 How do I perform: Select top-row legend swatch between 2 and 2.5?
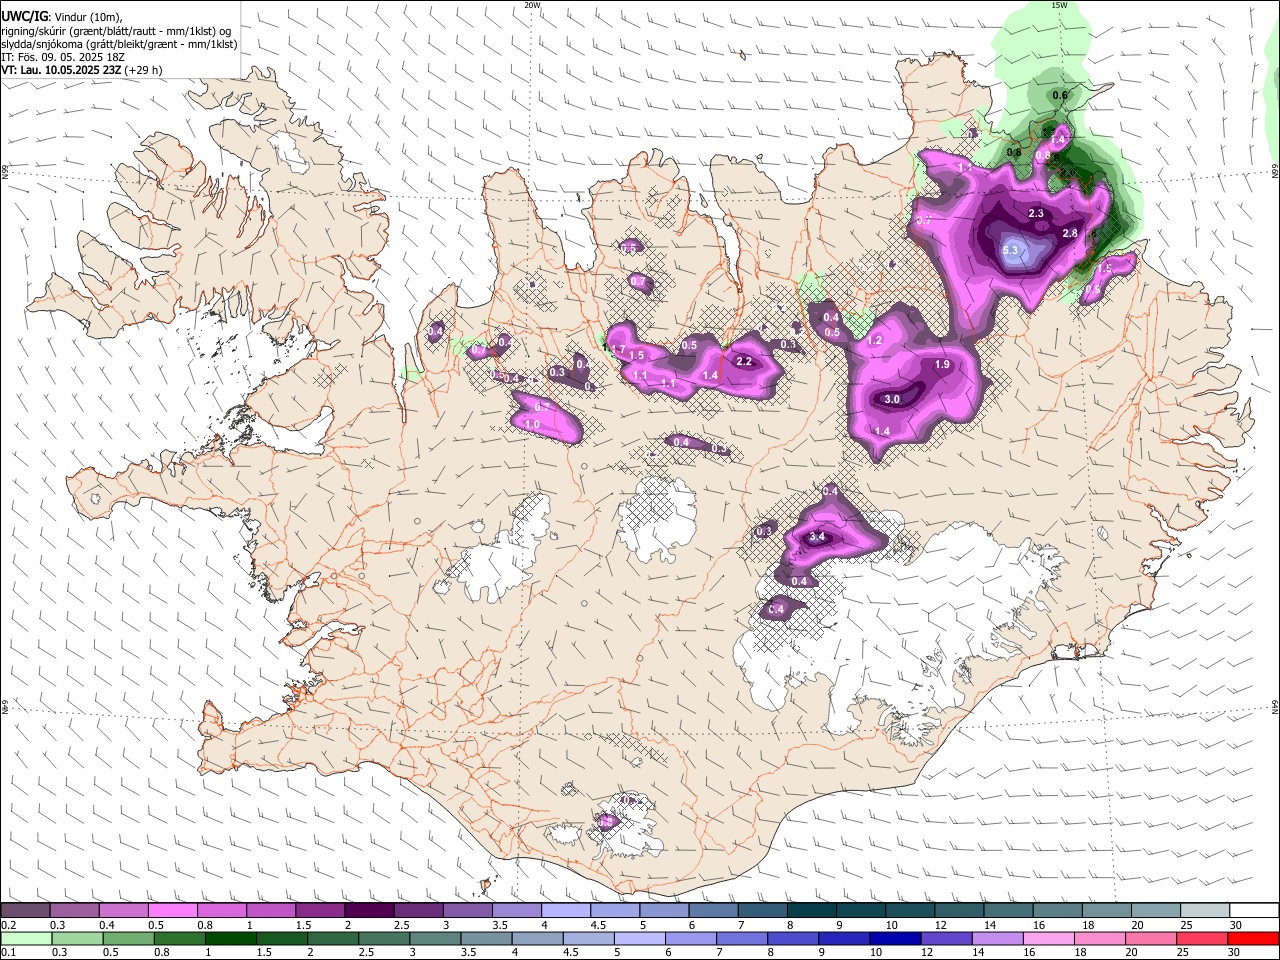(x=369, y=911)
